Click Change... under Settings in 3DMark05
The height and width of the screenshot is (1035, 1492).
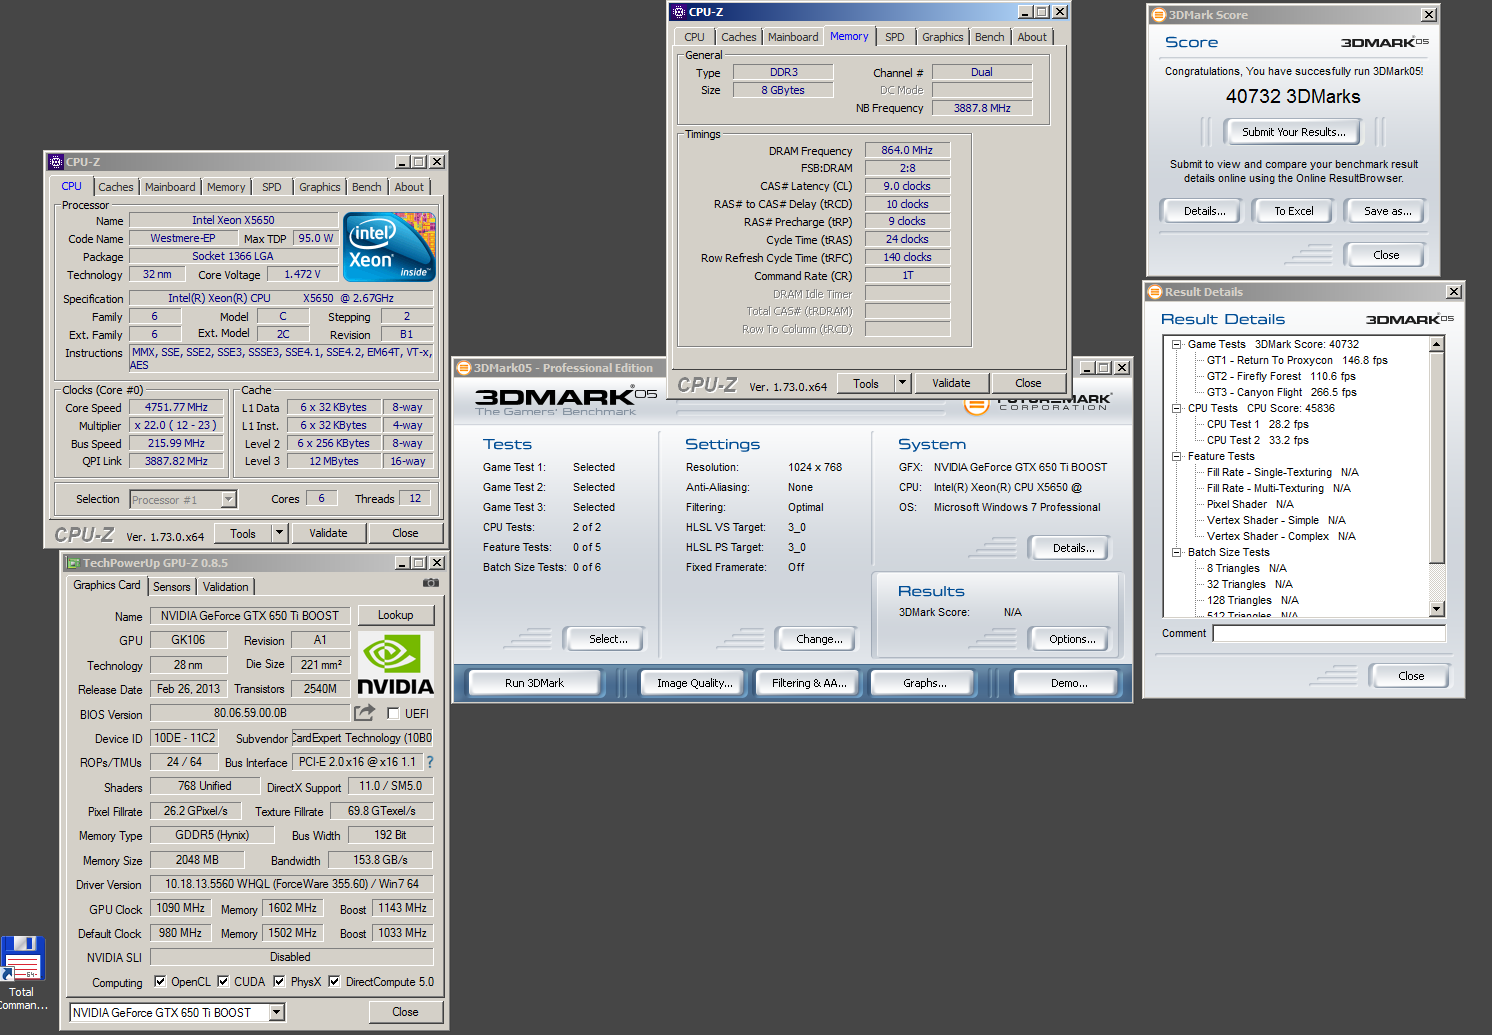coord(819,639)
